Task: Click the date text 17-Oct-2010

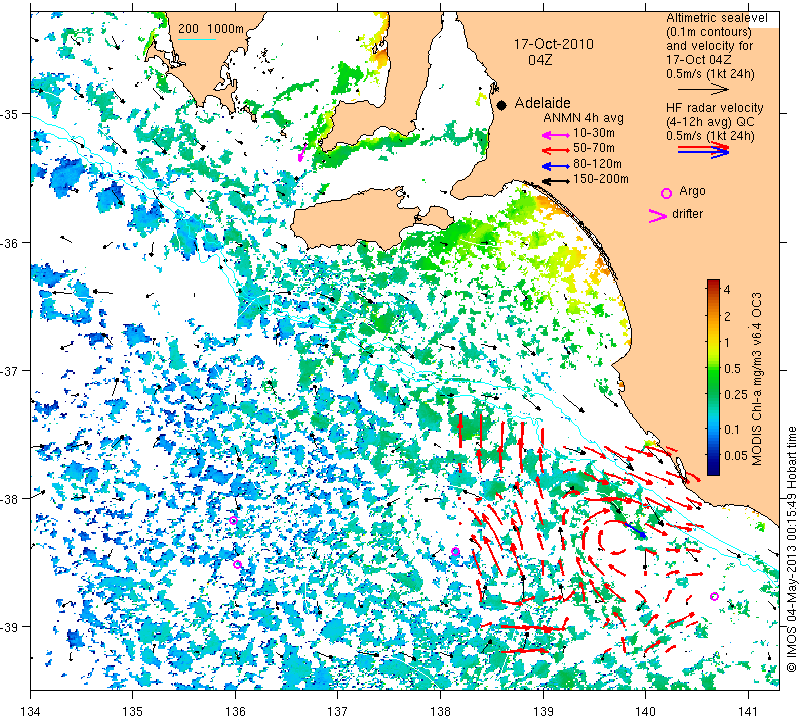Action: click(x=554, y=44)
